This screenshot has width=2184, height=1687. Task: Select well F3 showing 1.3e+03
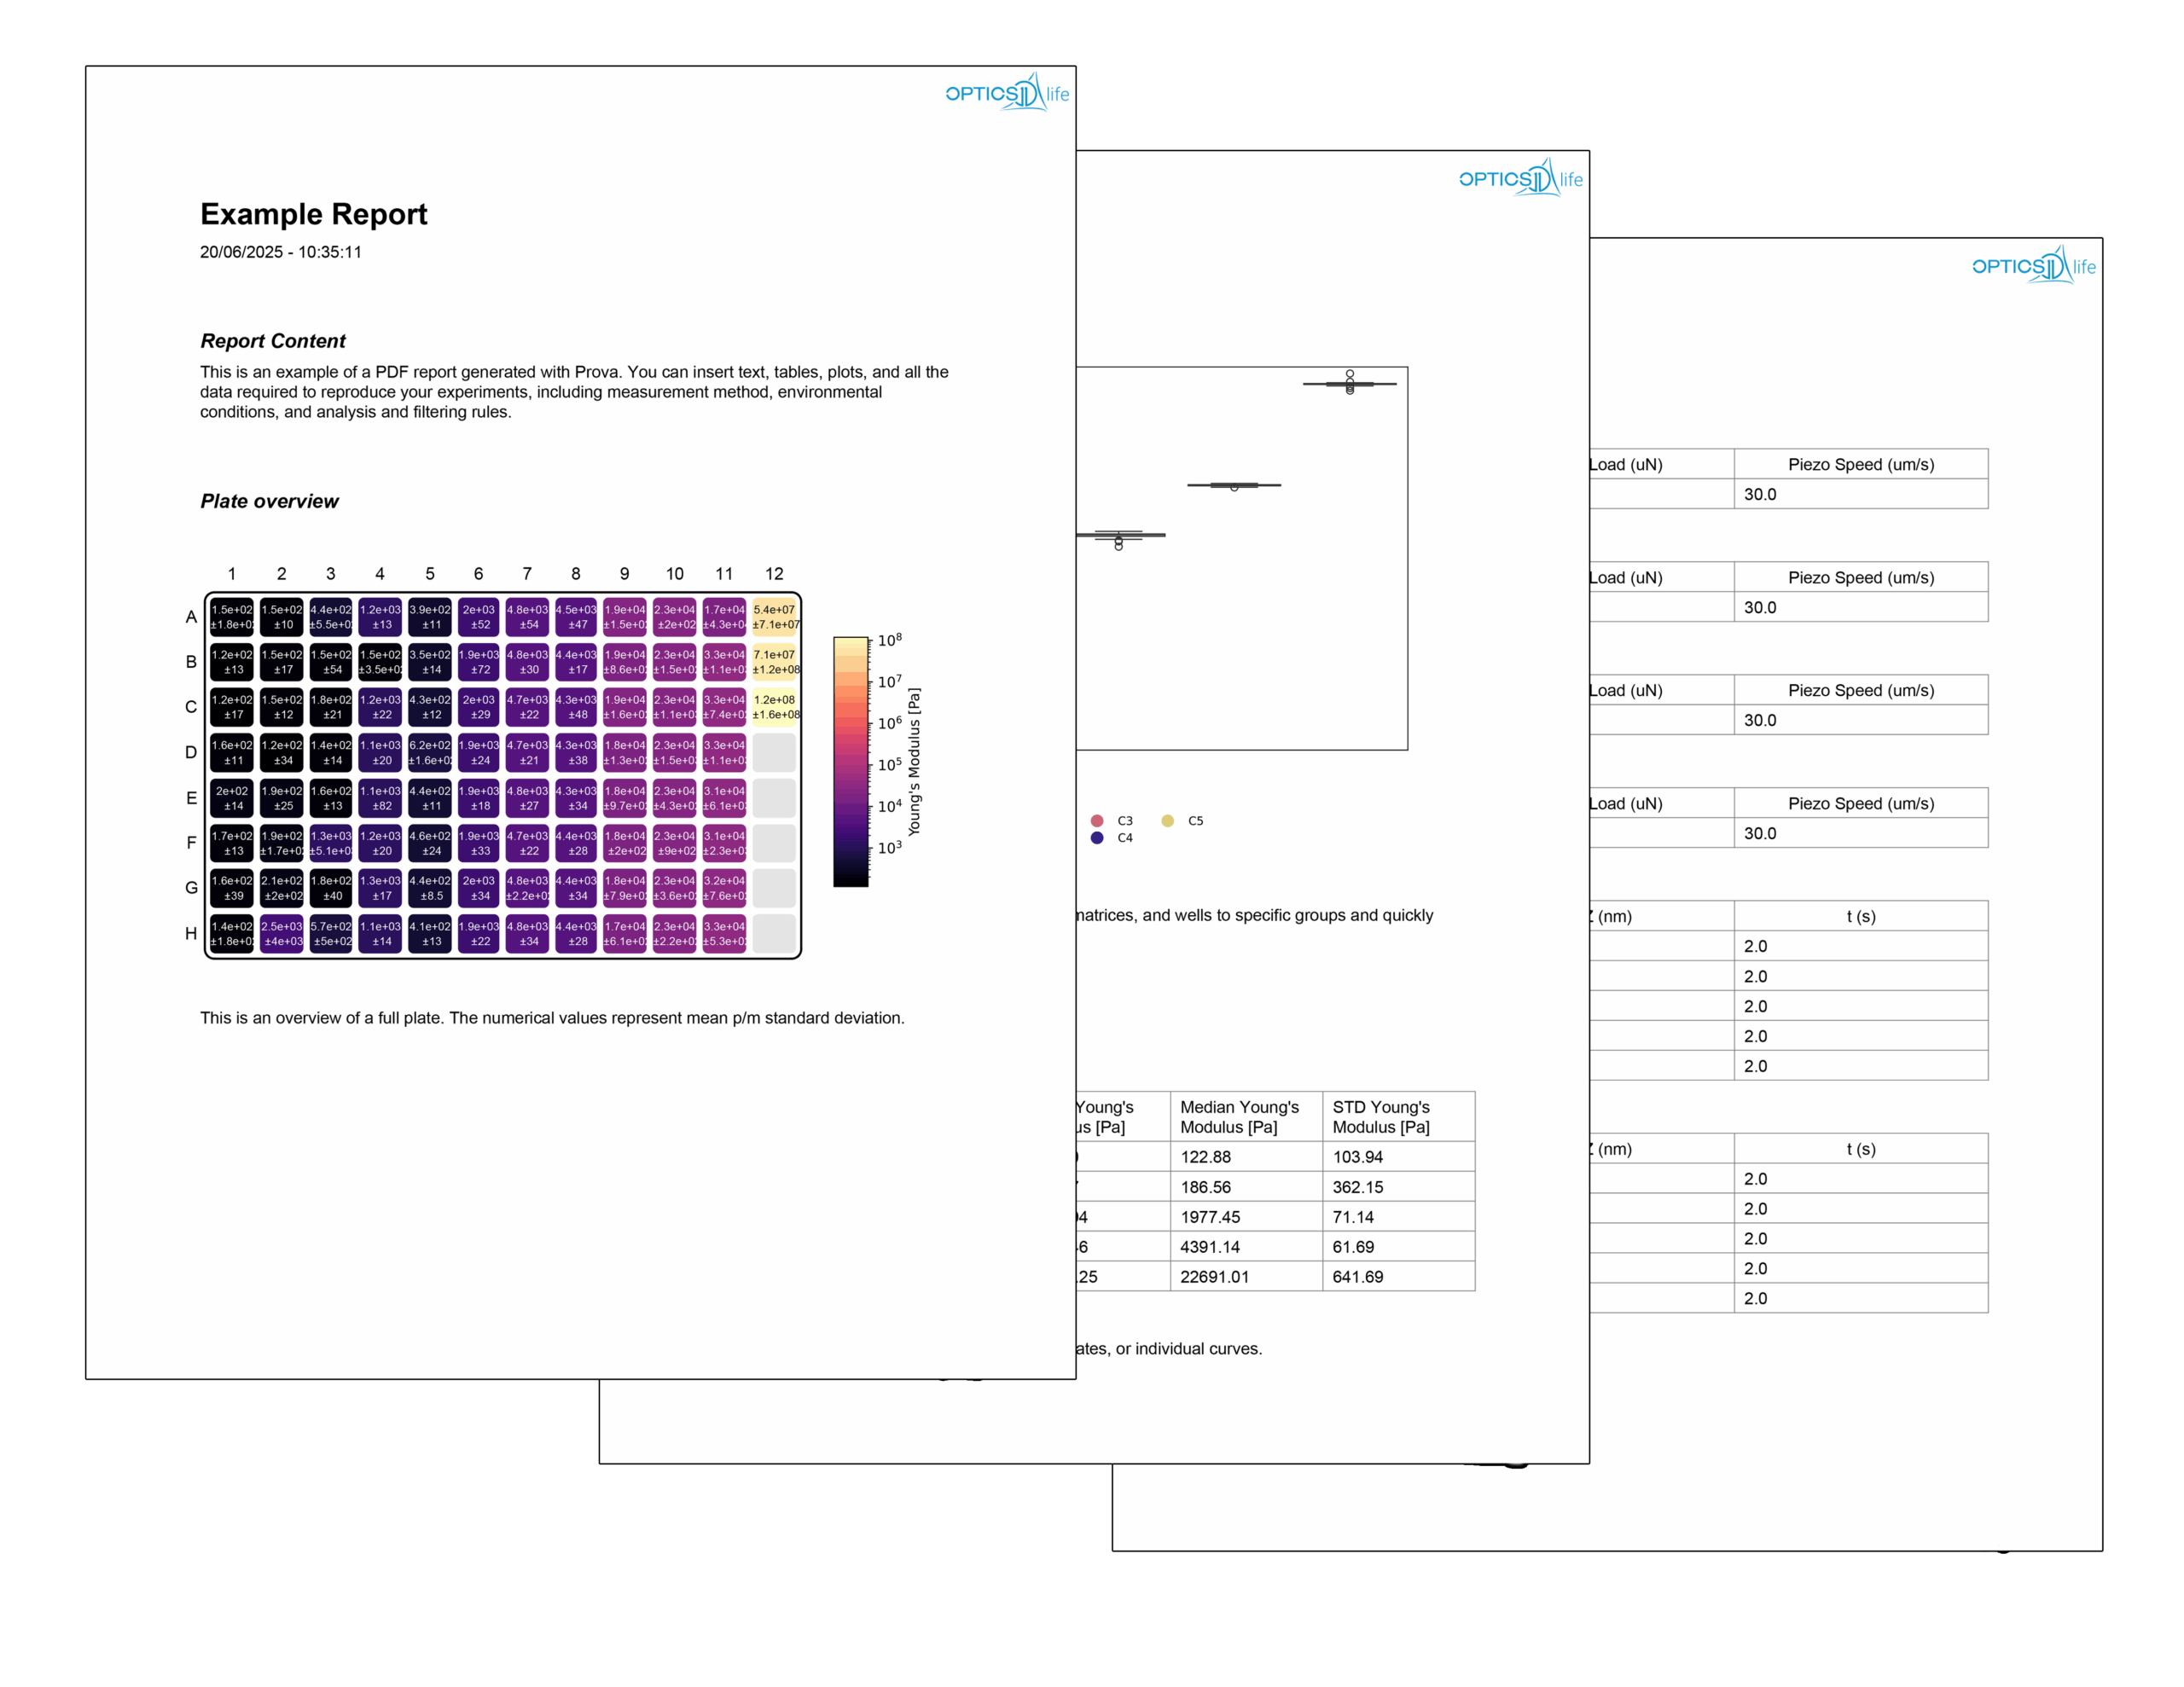coord(331,843)
